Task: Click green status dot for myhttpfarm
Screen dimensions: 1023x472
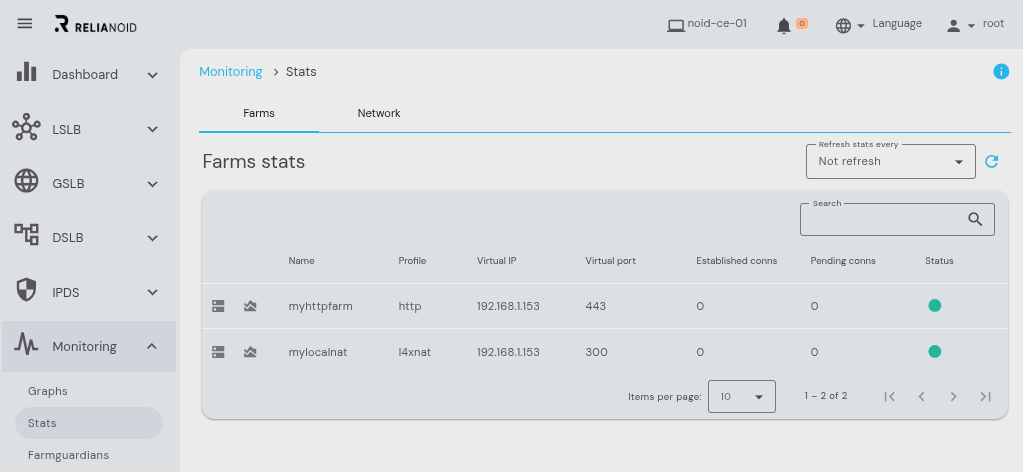Action: 934,306
